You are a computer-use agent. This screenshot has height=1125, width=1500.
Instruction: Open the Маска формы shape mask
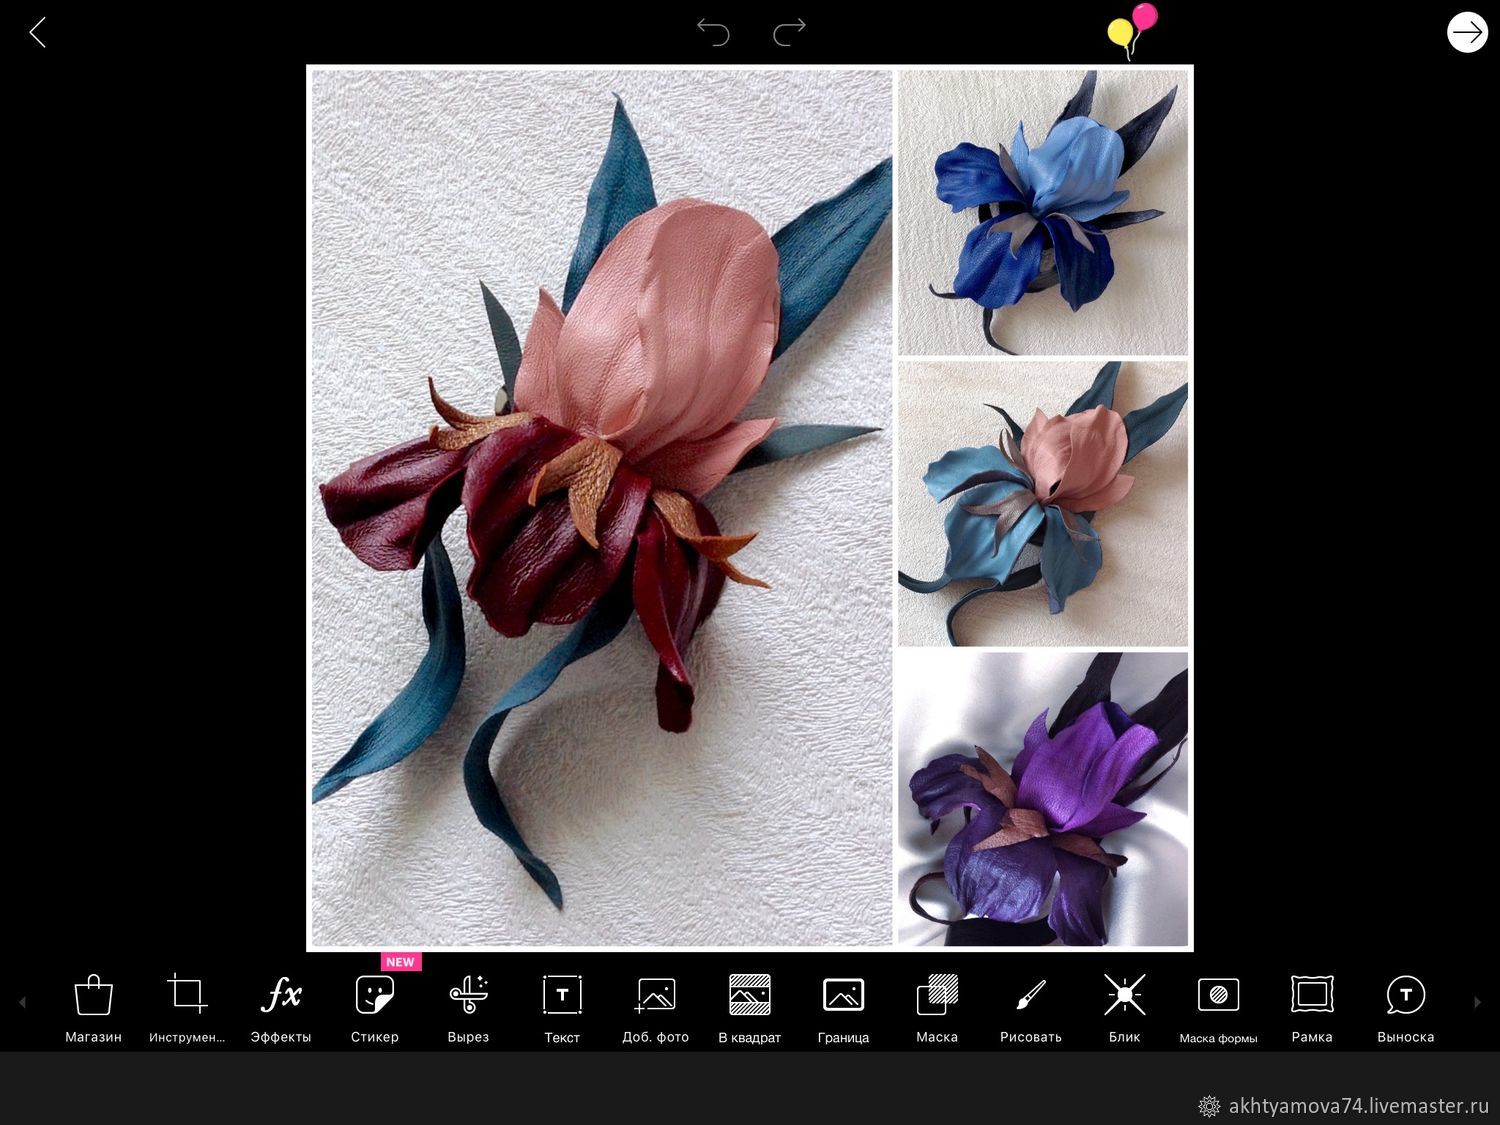(1218, 1008)
